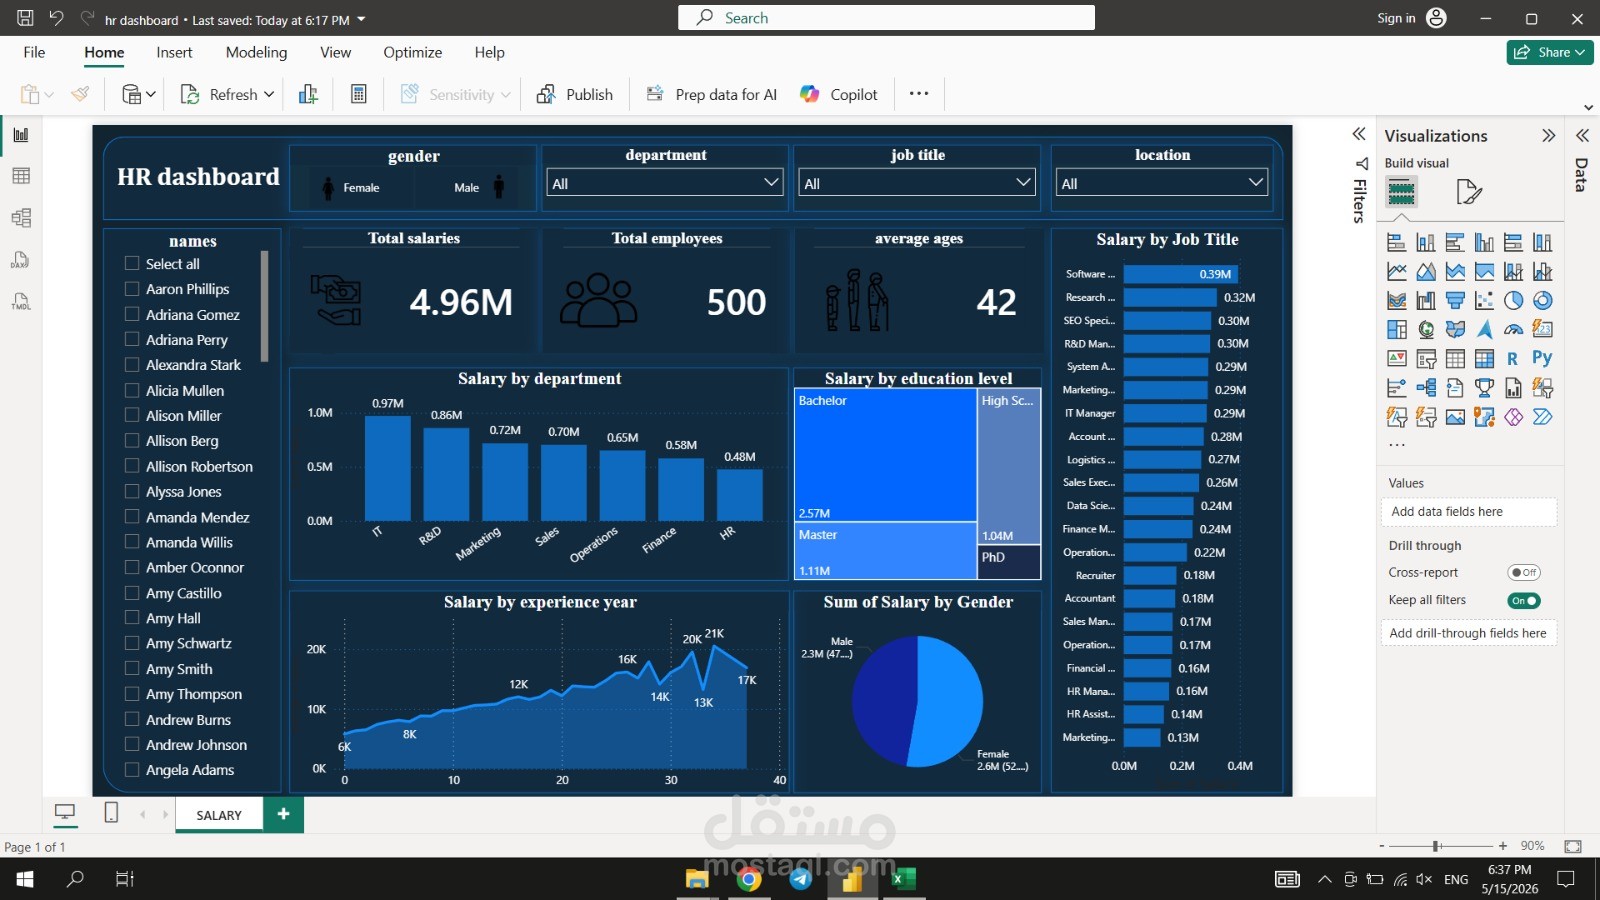1600x900 pixels.
Task: Switch to mobile layout icon
Action: tap(111, 813)
